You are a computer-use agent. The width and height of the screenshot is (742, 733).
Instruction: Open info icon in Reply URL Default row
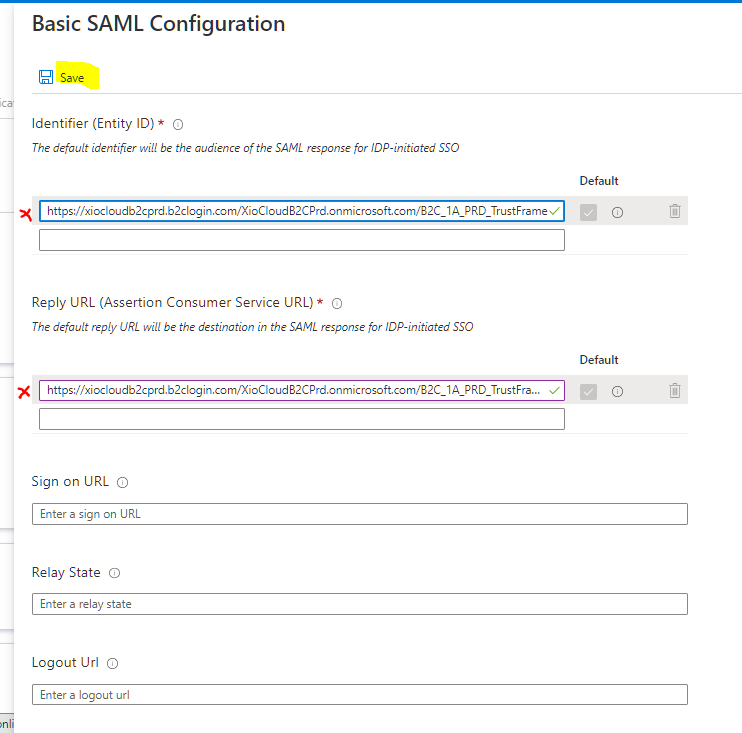pos(617,391)
